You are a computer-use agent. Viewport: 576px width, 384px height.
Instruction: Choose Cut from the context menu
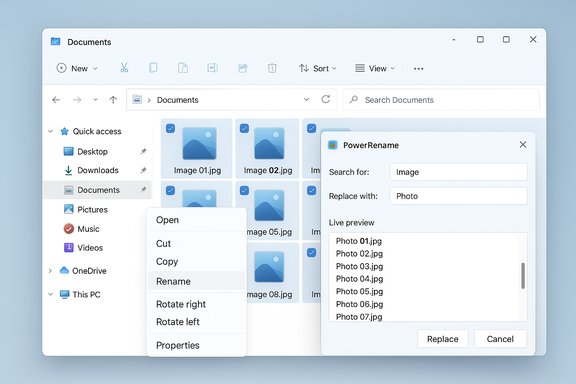click(196, 244)
